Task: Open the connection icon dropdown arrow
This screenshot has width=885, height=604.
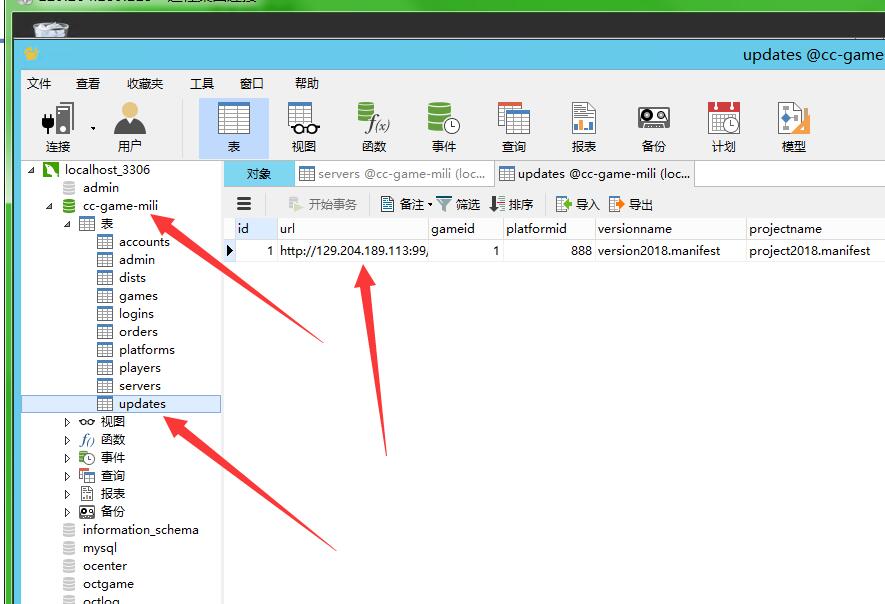Action: coord(93,128)
